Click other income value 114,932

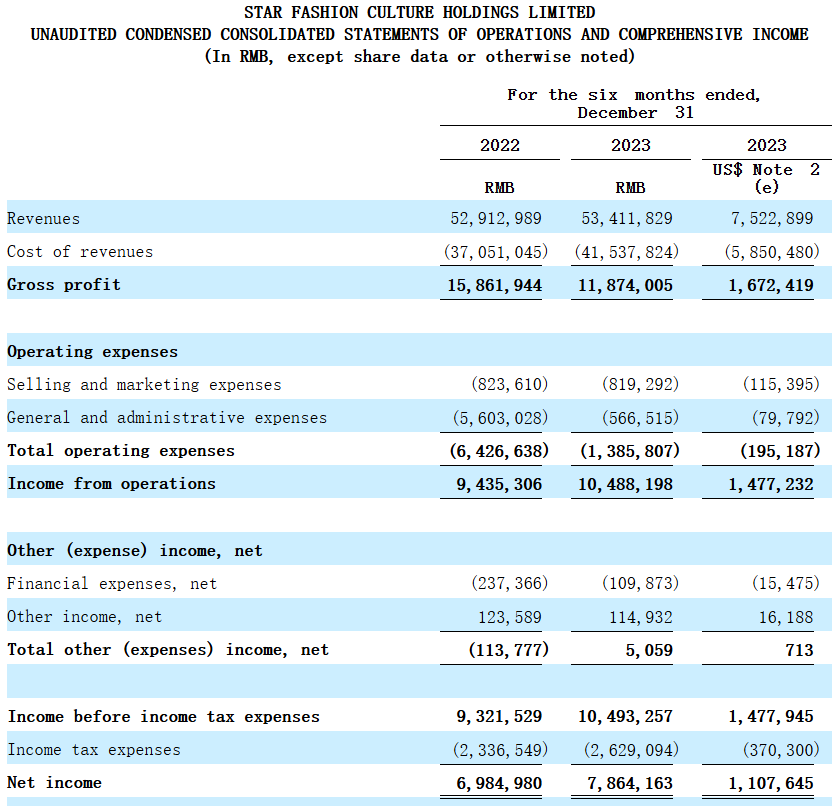point(641,617)
